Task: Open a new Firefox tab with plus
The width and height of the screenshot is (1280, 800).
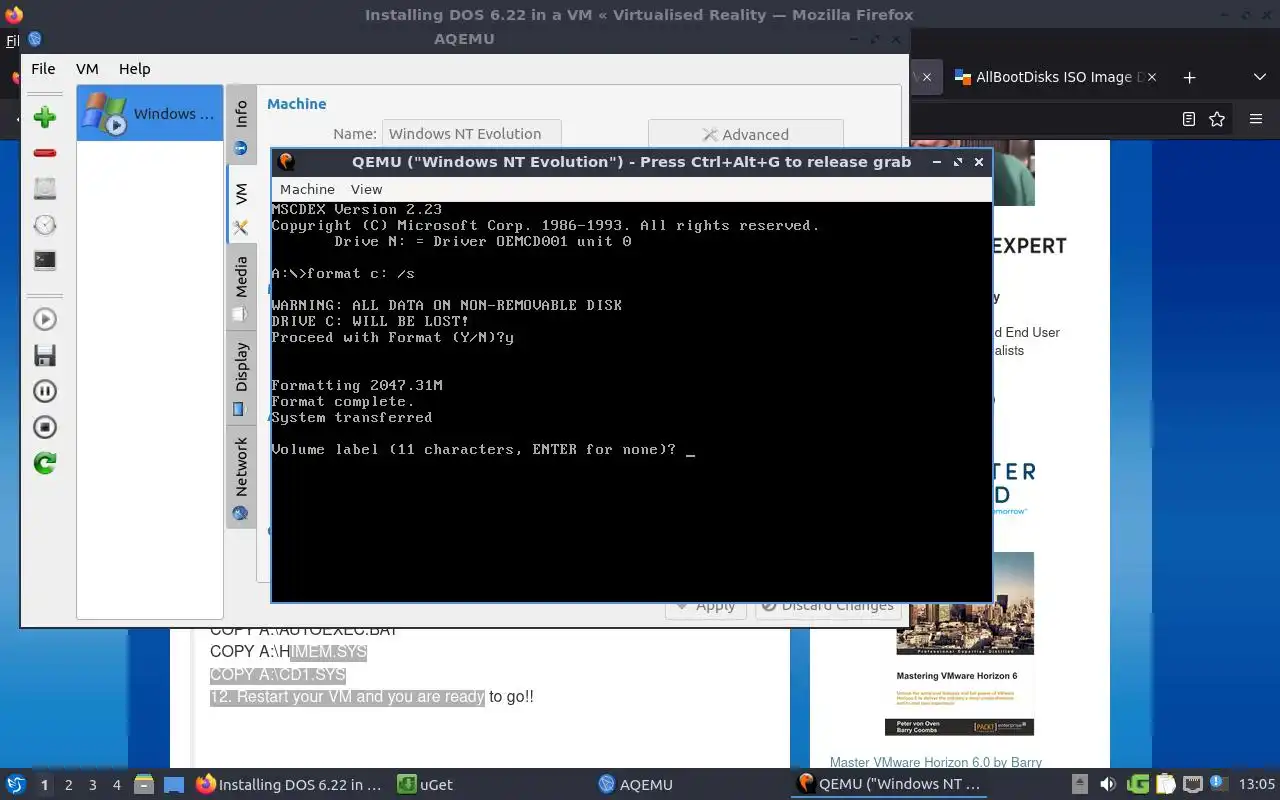Action: tap(1189, 77)
